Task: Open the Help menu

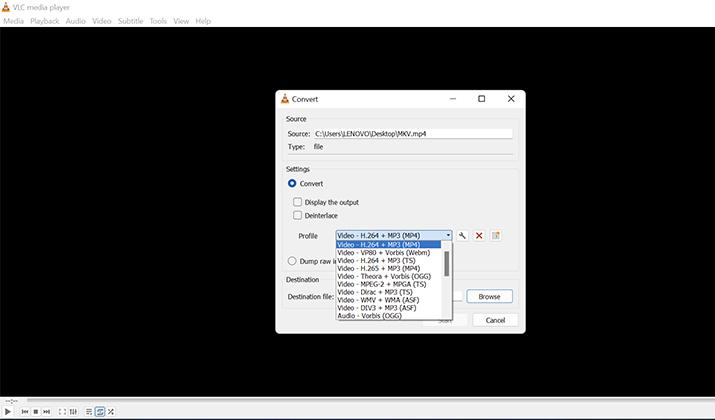Action: [203, 21]
